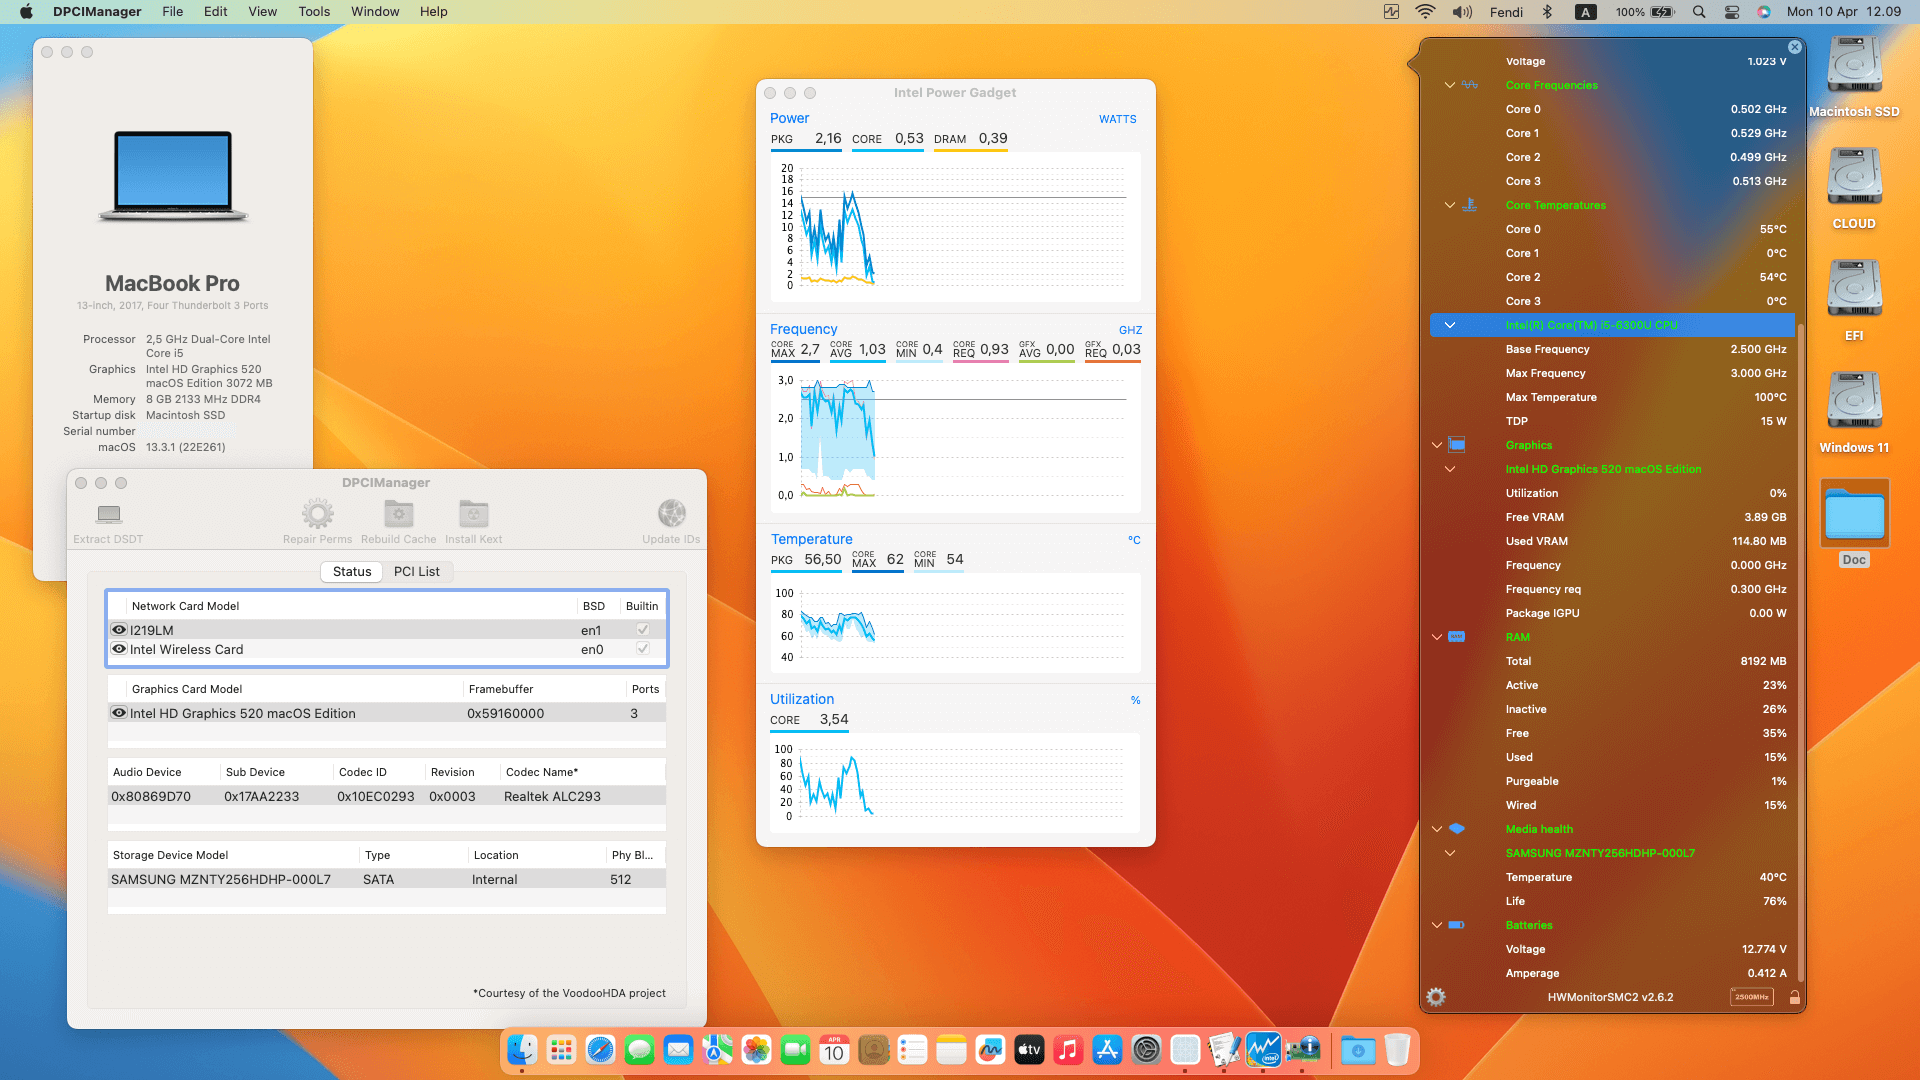Collapse the Graphics section in HWMonitor
Viewport: 1920px width, 1080px height.
click(x=1437, y=445)
